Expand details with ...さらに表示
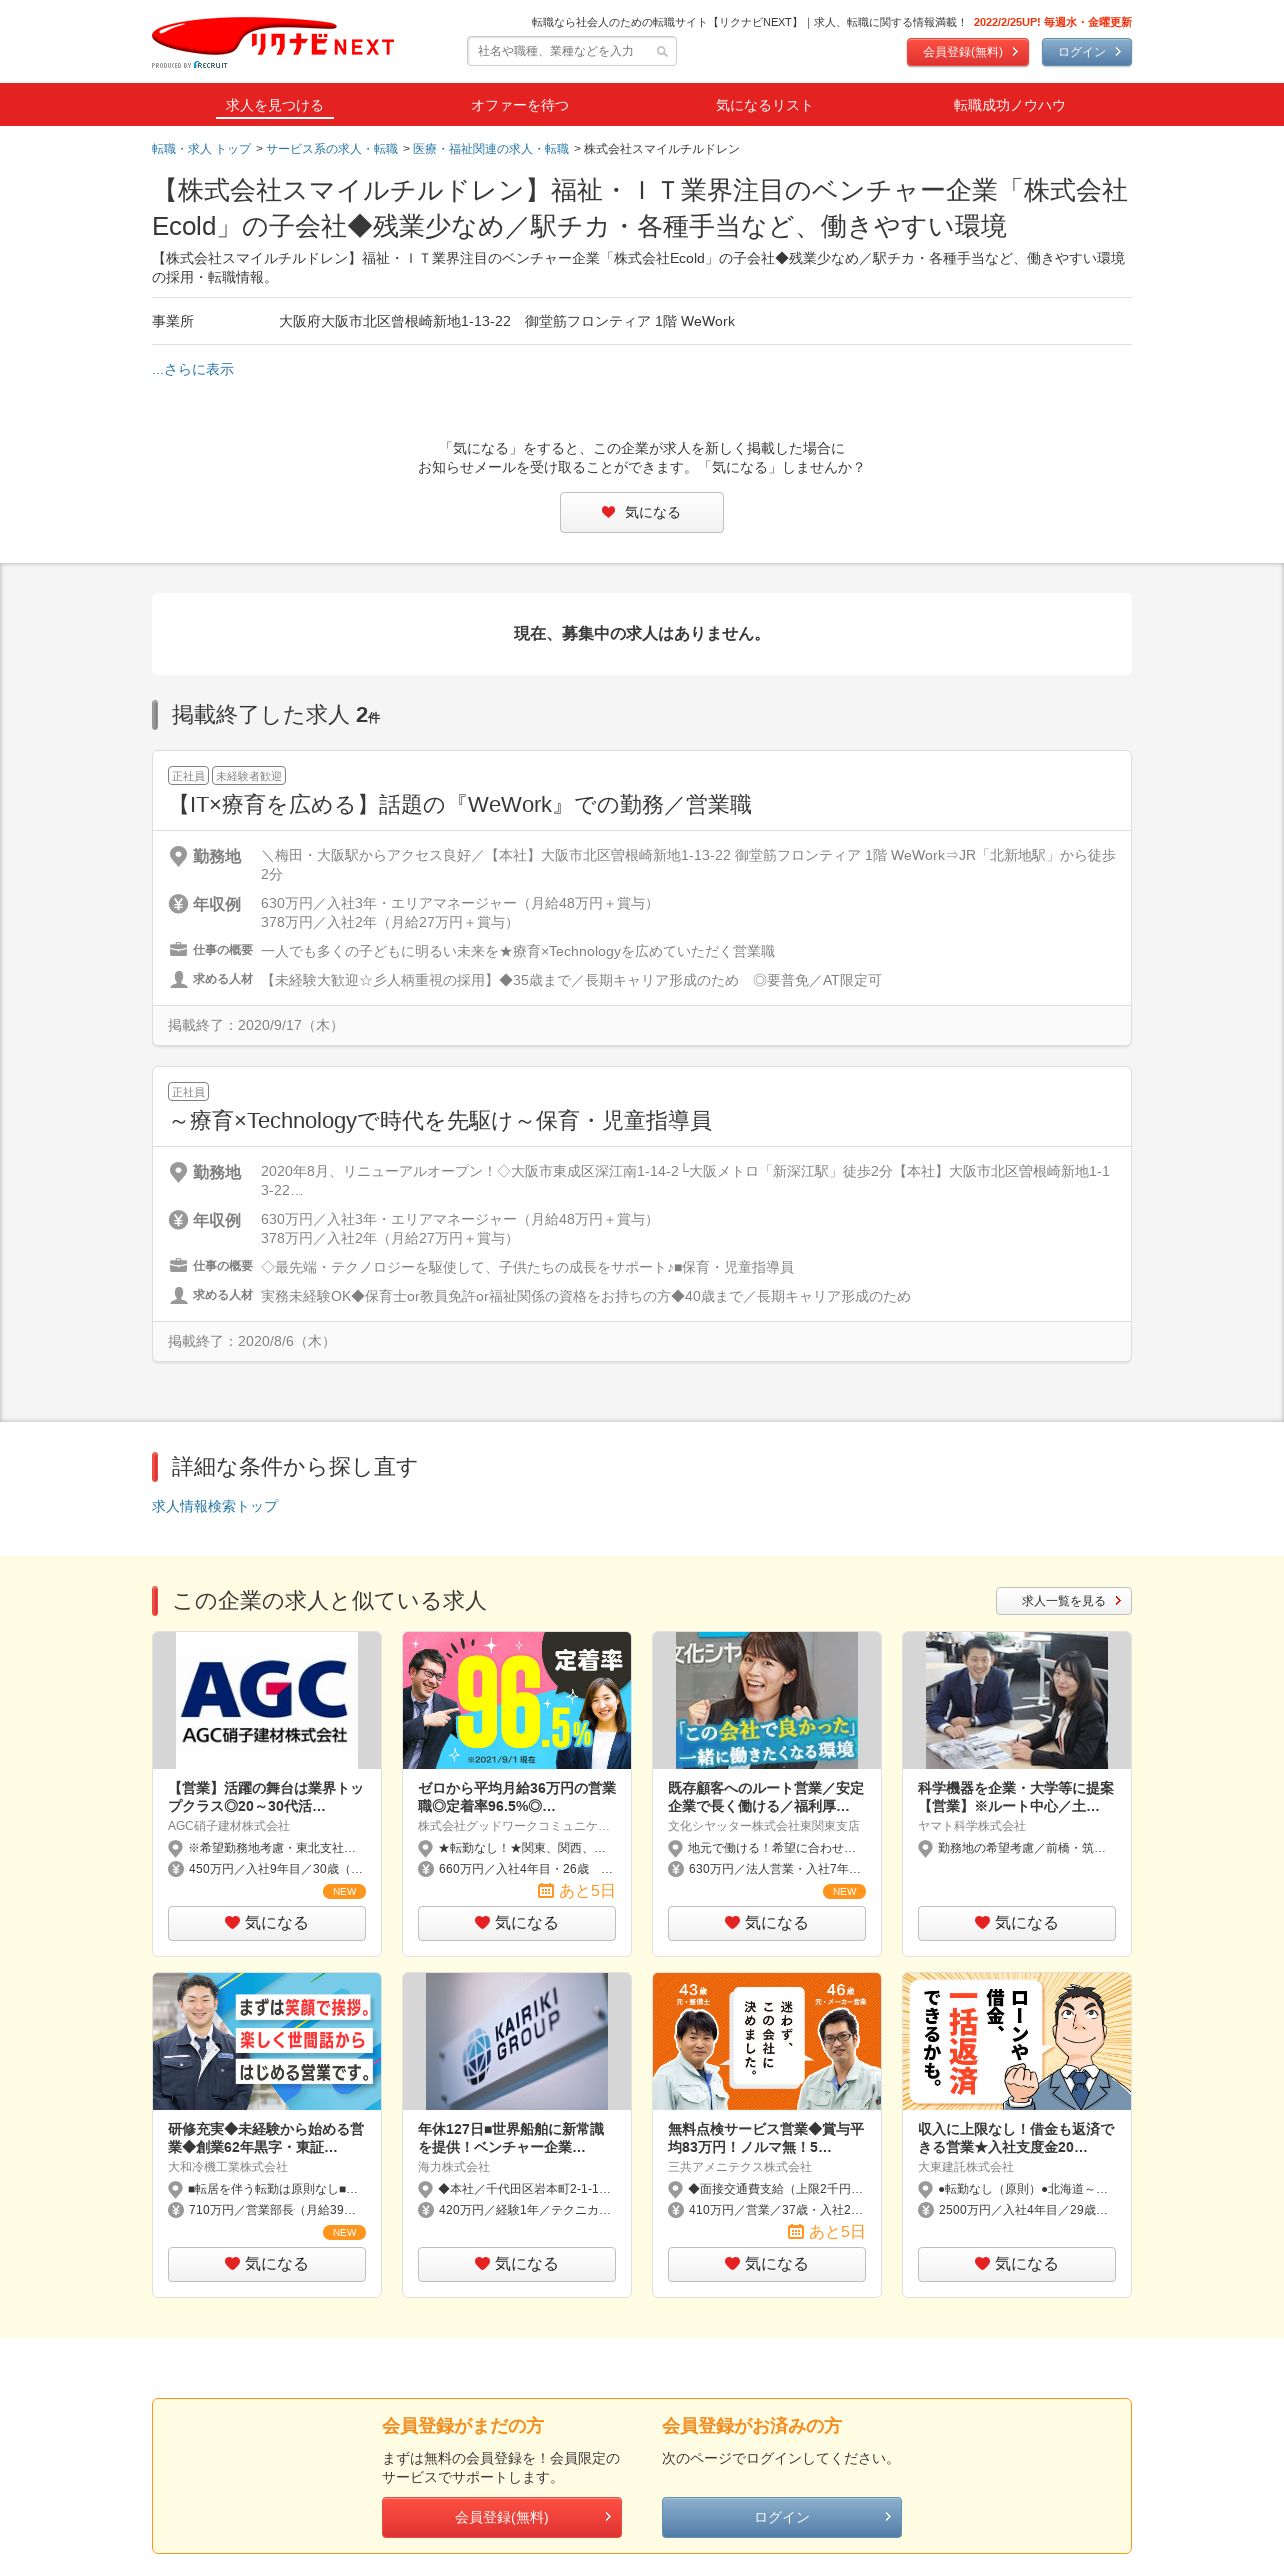The width and height of the screenshot is (1284, 2568). 193,369
